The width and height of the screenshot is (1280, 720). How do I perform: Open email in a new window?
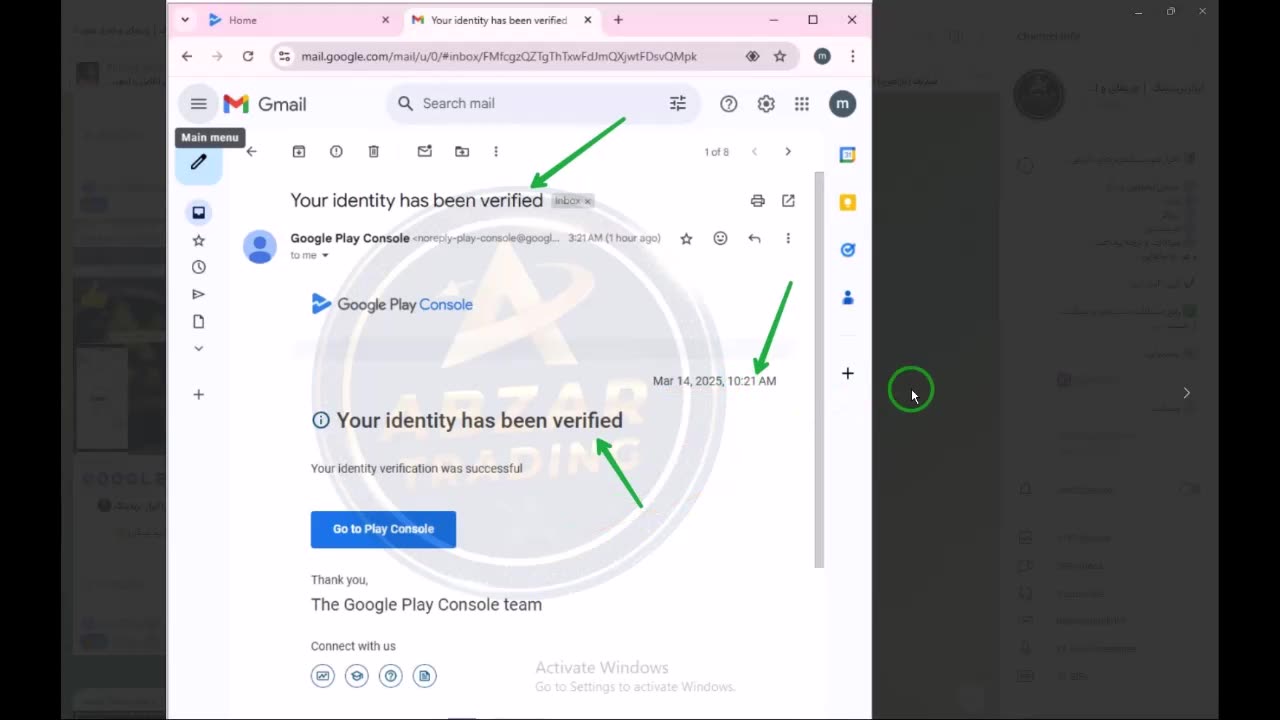click(788, 200)
